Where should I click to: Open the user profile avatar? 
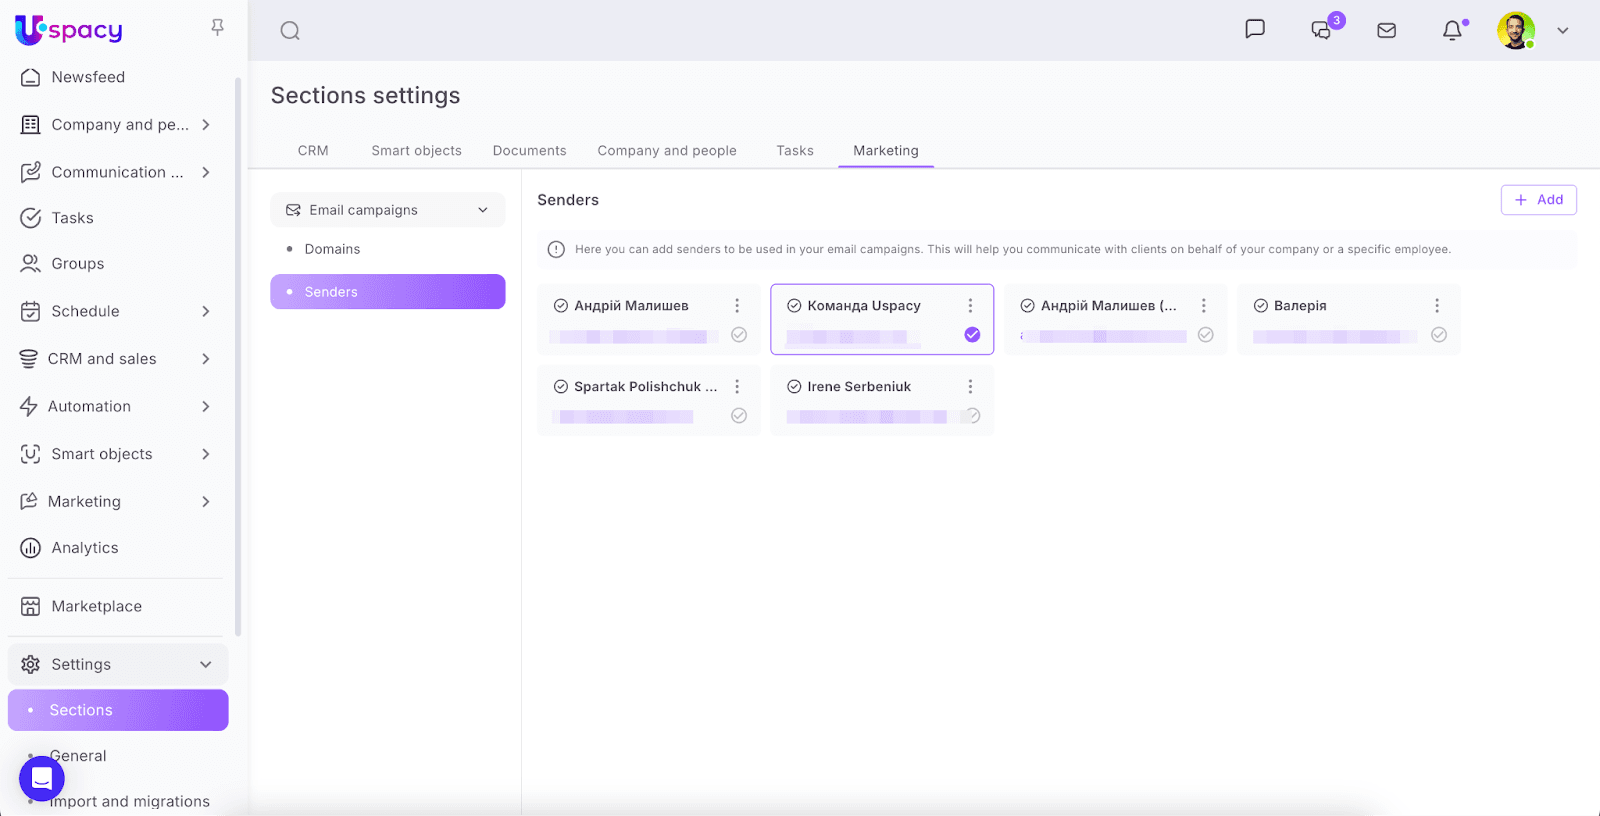(x=1515, y=31)
